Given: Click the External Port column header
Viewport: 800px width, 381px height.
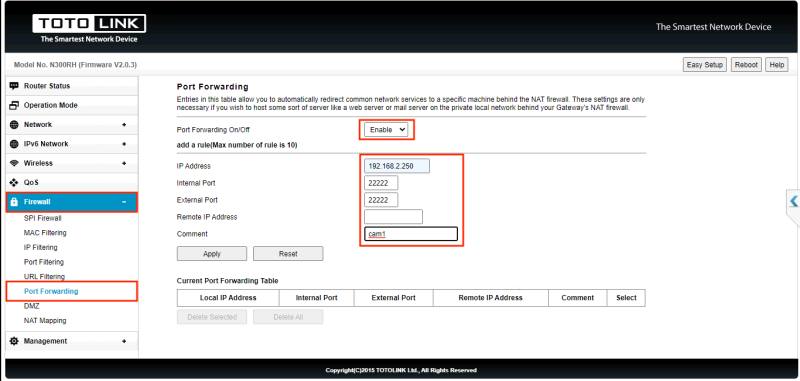Looking at the screenshot, I should (393, 298).
